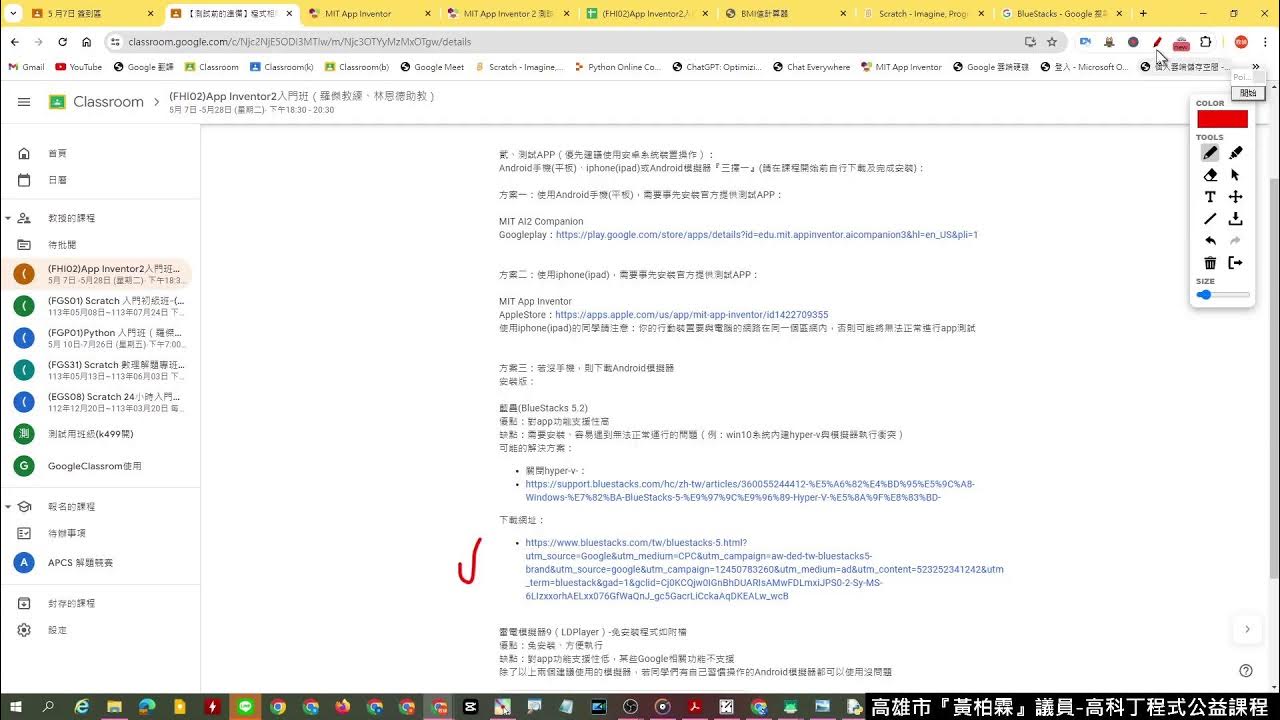
Task: Open the BlueStacks Hyper-V support link
Action: coord(749,491)
